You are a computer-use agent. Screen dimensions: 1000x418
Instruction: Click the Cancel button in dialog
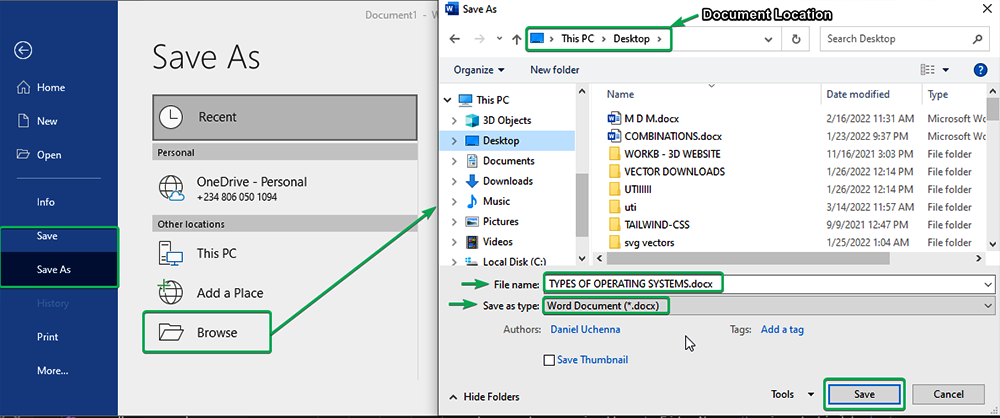(947, 394)
